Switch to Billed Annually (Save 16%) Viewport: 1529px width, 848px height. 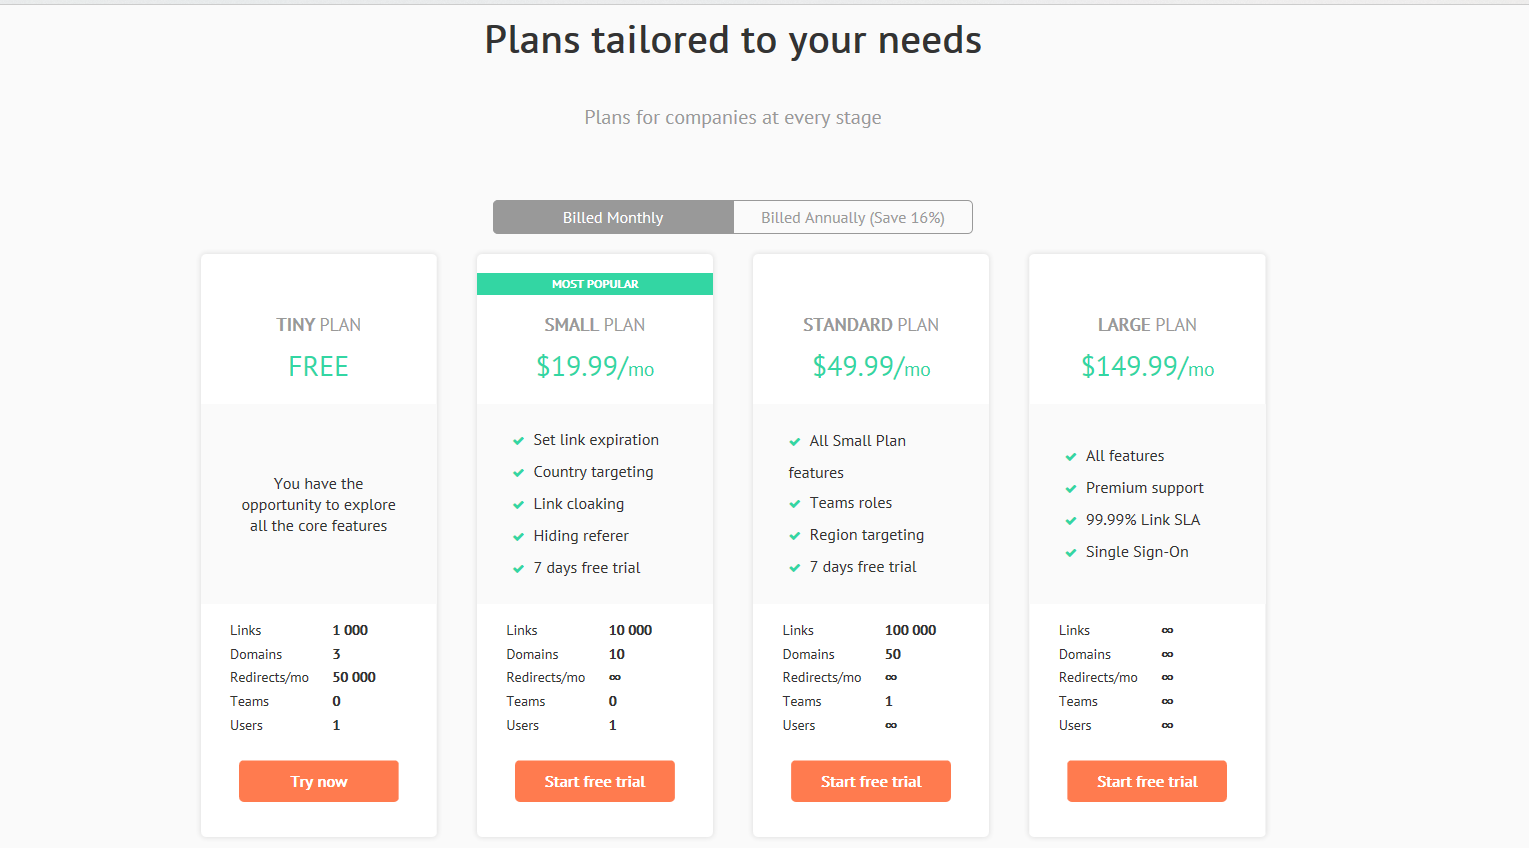(853, 217)
